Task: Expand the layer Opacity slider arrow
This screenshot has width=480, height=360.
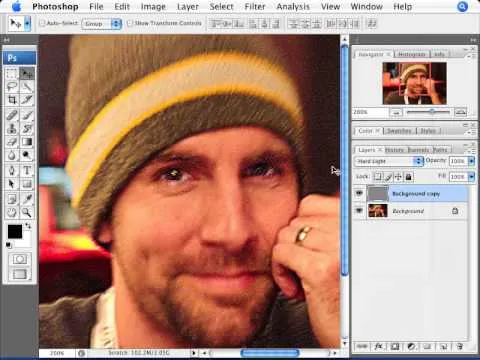Action: coord(471,161)
